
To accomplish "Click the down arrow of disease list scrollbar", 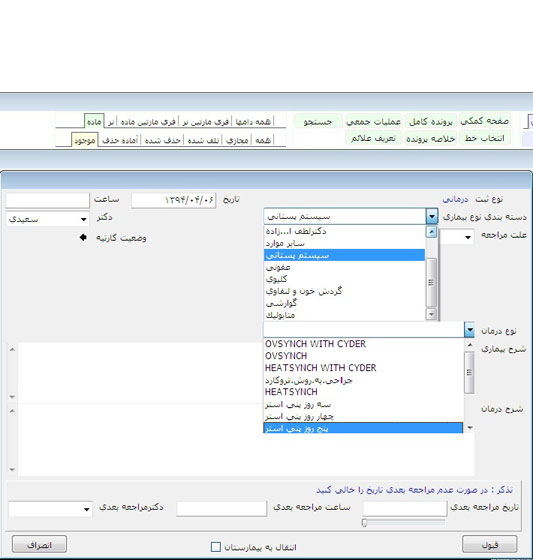I will [x=432, y=314].
